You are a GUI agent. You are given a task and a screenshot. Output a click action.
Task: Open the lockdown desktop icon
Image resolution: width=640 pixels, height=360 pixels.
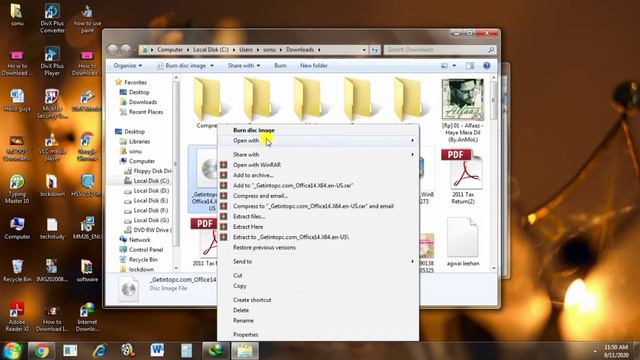[52, 186]
